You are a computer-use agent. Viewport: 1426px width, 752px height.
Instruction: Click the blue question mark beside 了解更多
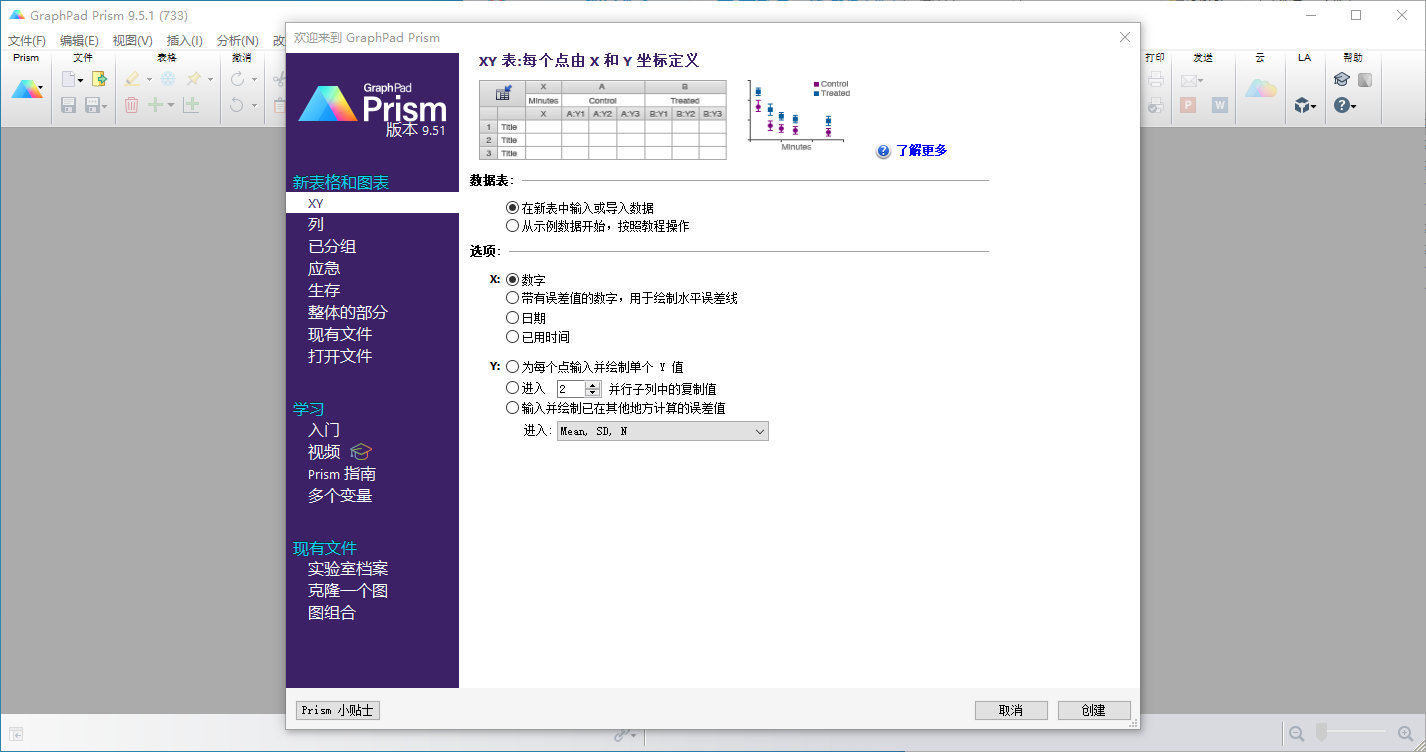point(883,151)
